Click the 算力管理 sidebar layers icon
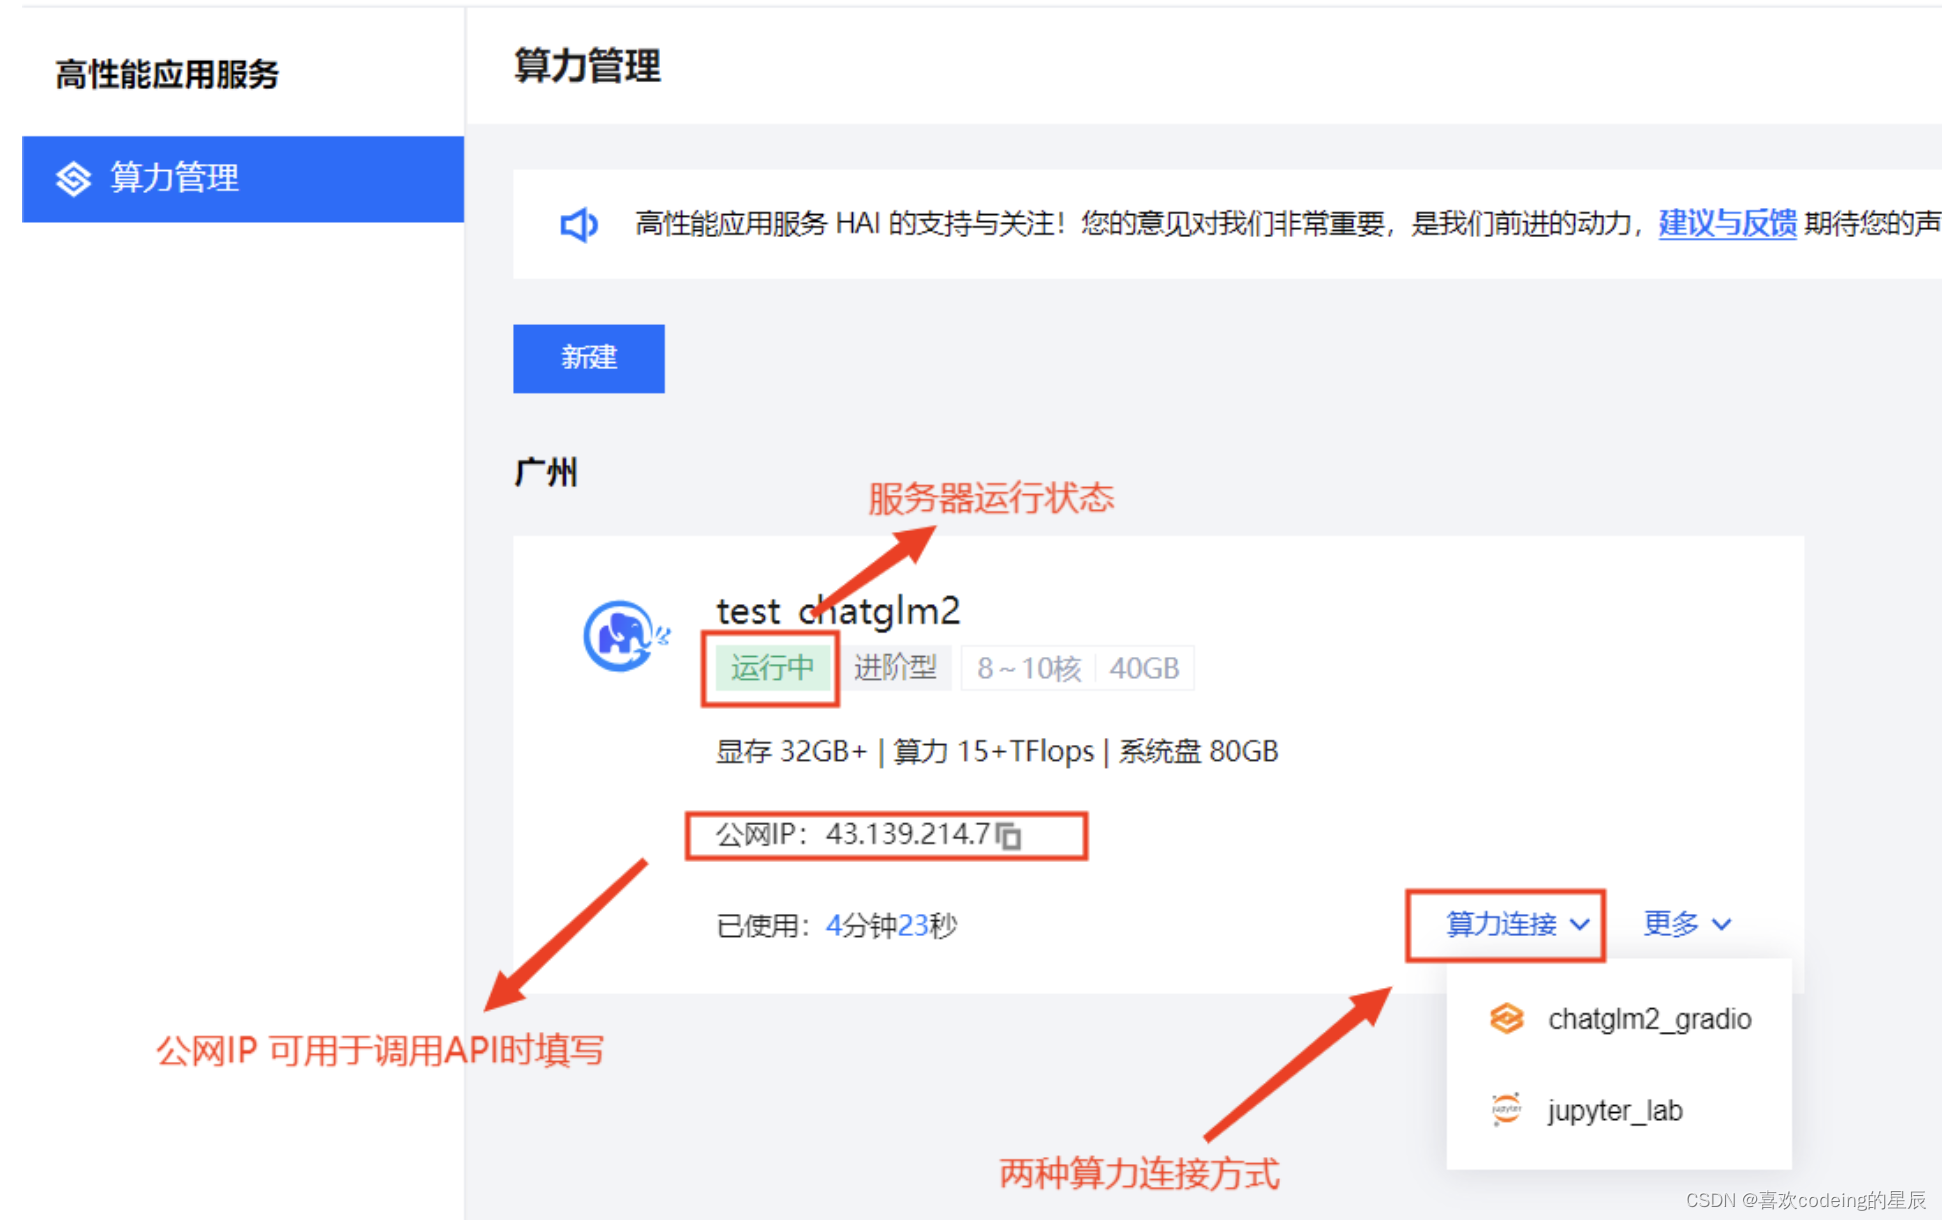 click(x=73, y=179)
